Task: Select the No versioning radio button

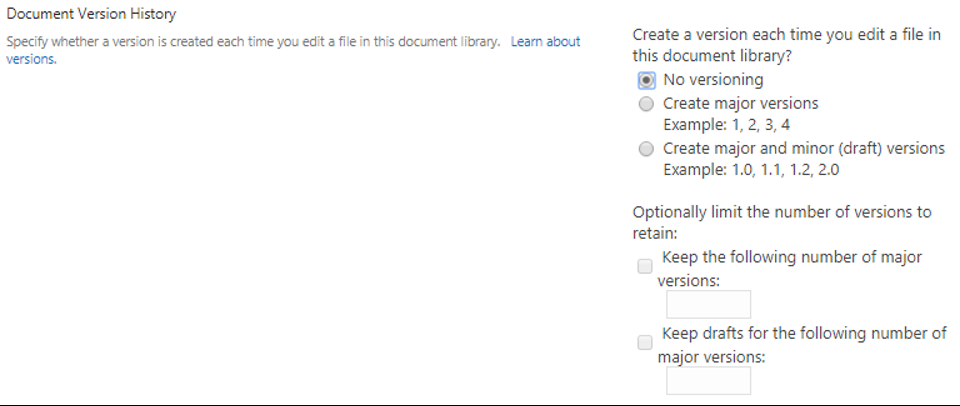Action: (x=646, y=80)
